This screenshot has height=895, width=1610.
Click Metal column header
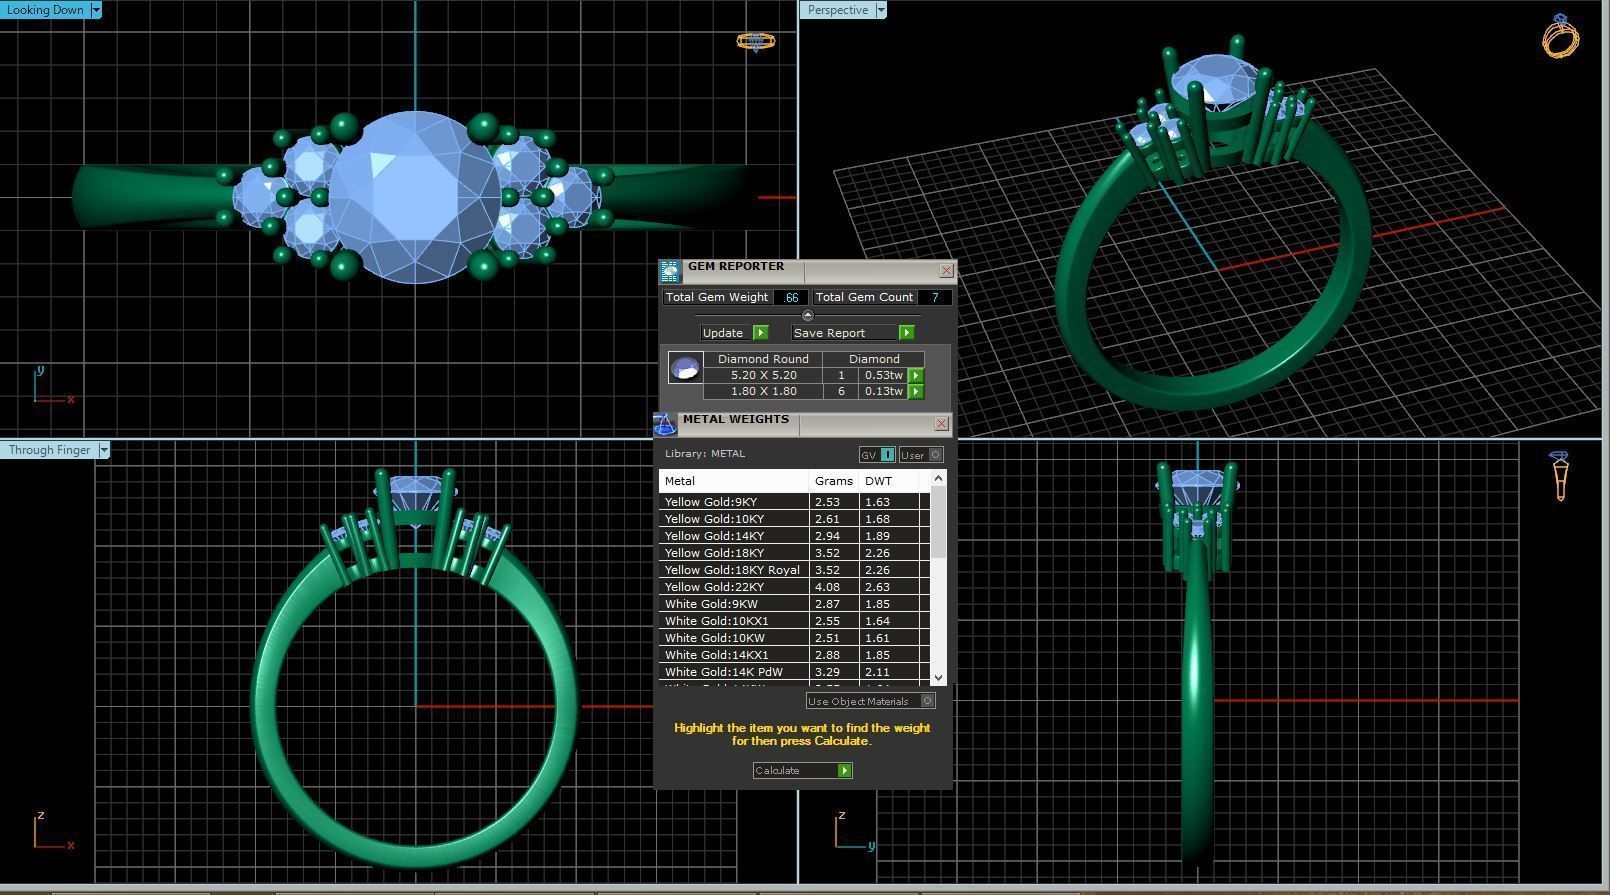point(733,481)
